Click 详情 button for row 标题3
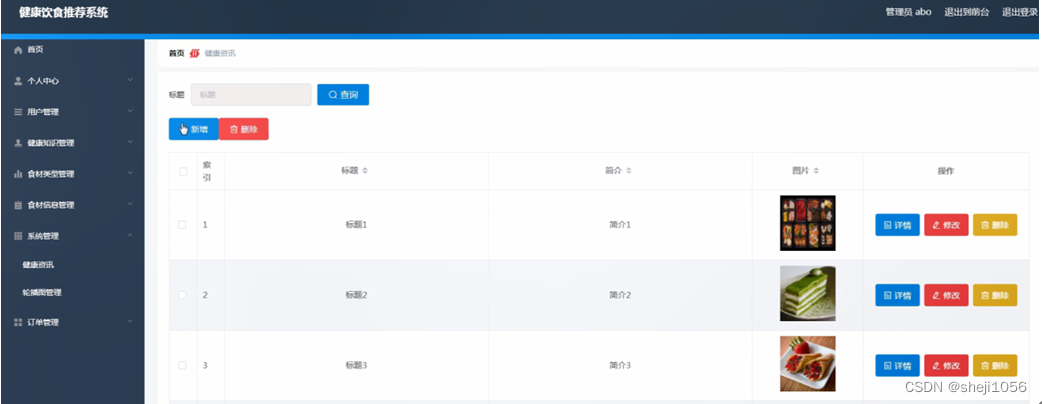The height and width of the screenshot is (404, 1042). [x=897, y=365]
